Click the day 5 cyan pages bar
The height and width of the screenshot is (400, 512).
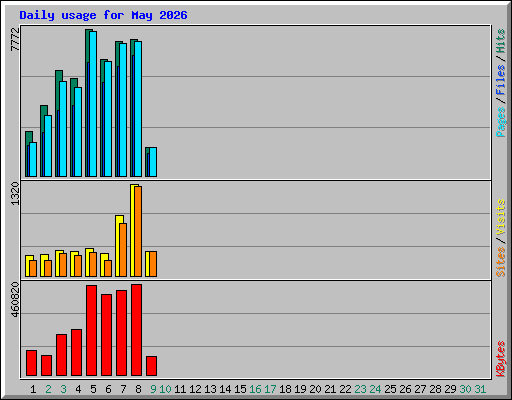[93, 104]
